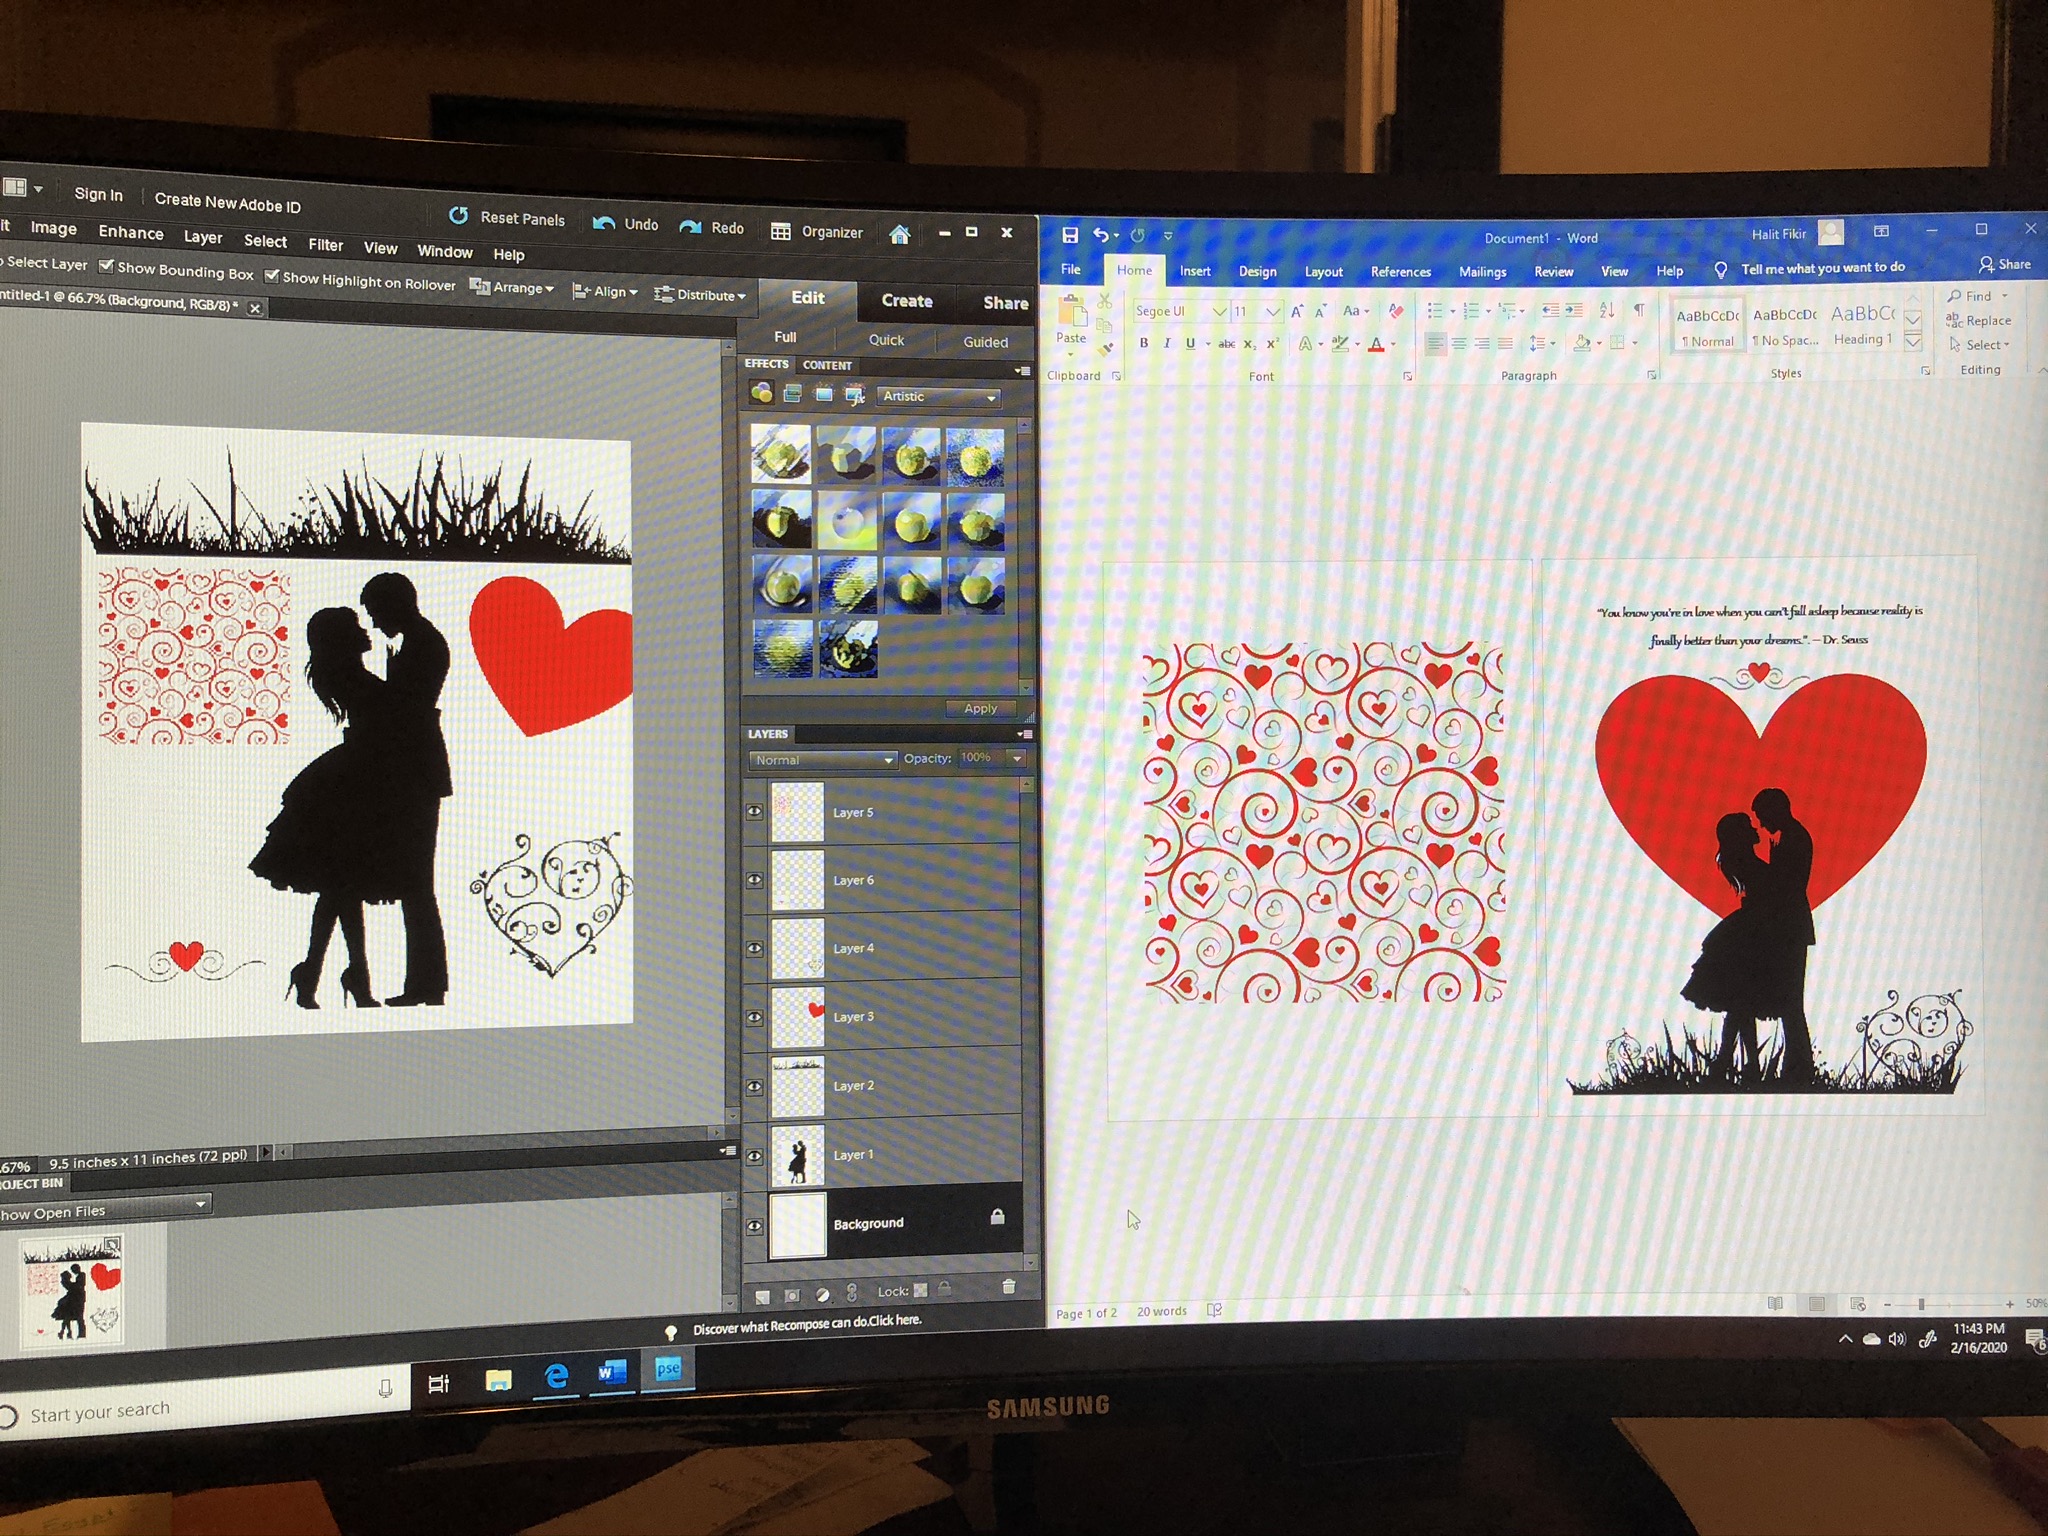The image size is (2048, 1536).
Task: Click the Filters icon in the Effects panel
Action: click(x=761, y=393)
